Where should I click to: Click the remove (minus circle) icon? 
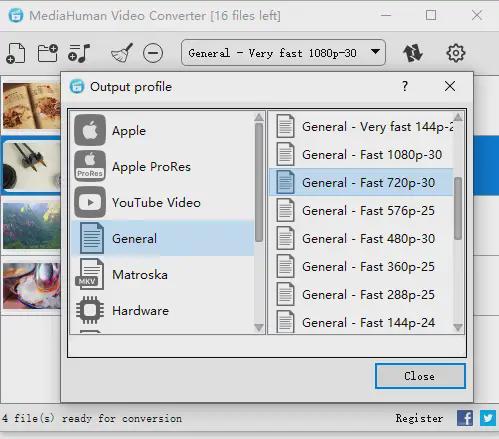[x=153, y=53]
